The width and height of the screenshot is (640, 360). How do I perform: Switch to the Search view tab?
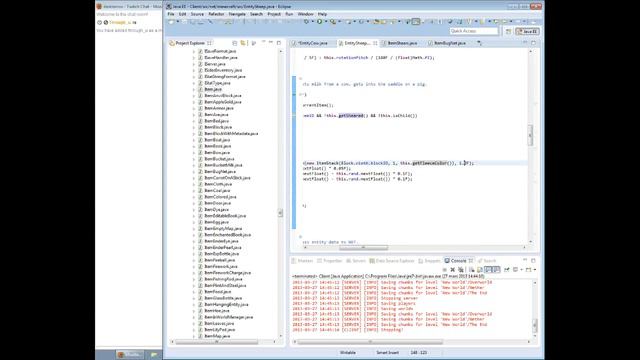click(x=487, y=261)
